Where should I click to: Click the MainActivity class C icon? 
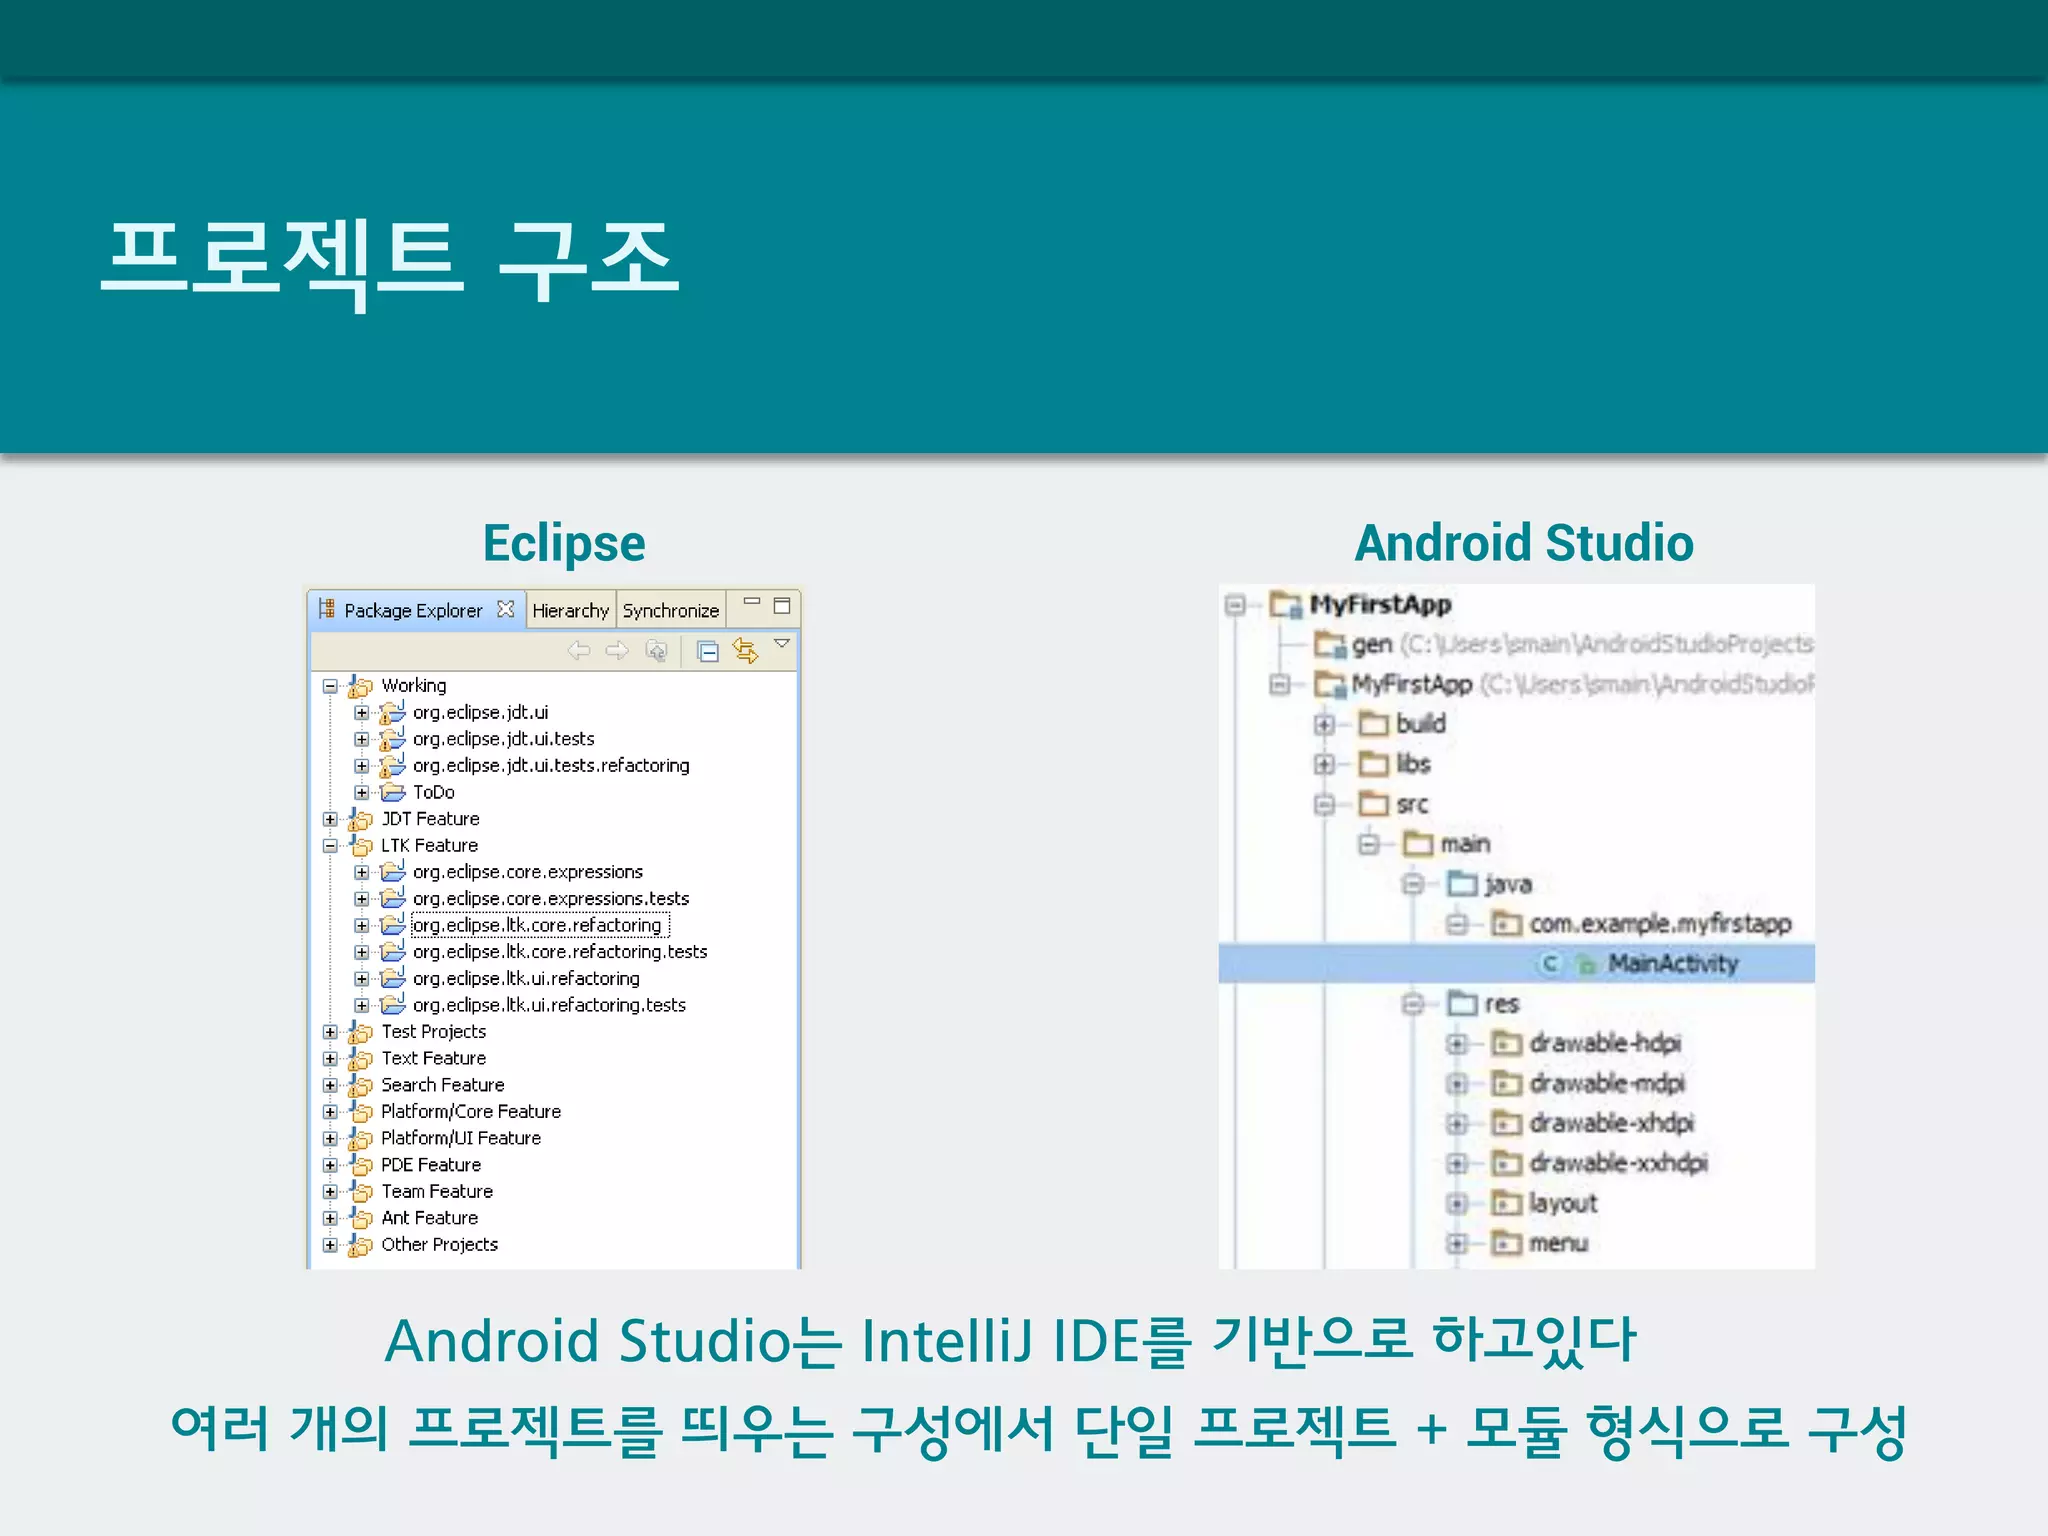(x=1550, y=964)
